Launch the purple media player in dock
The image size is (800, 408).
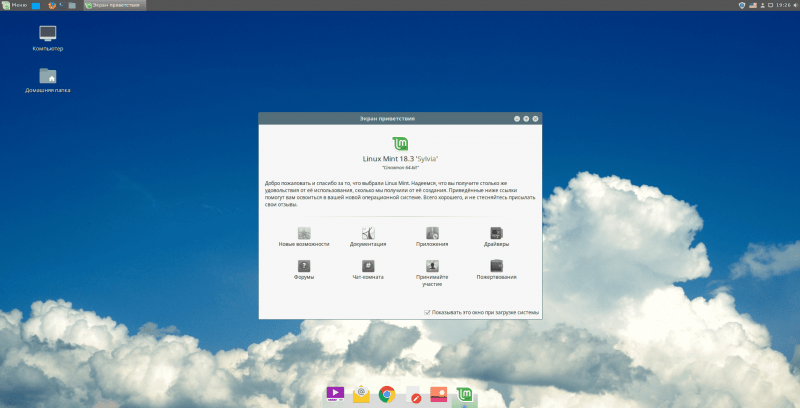(x=335, y=394)
